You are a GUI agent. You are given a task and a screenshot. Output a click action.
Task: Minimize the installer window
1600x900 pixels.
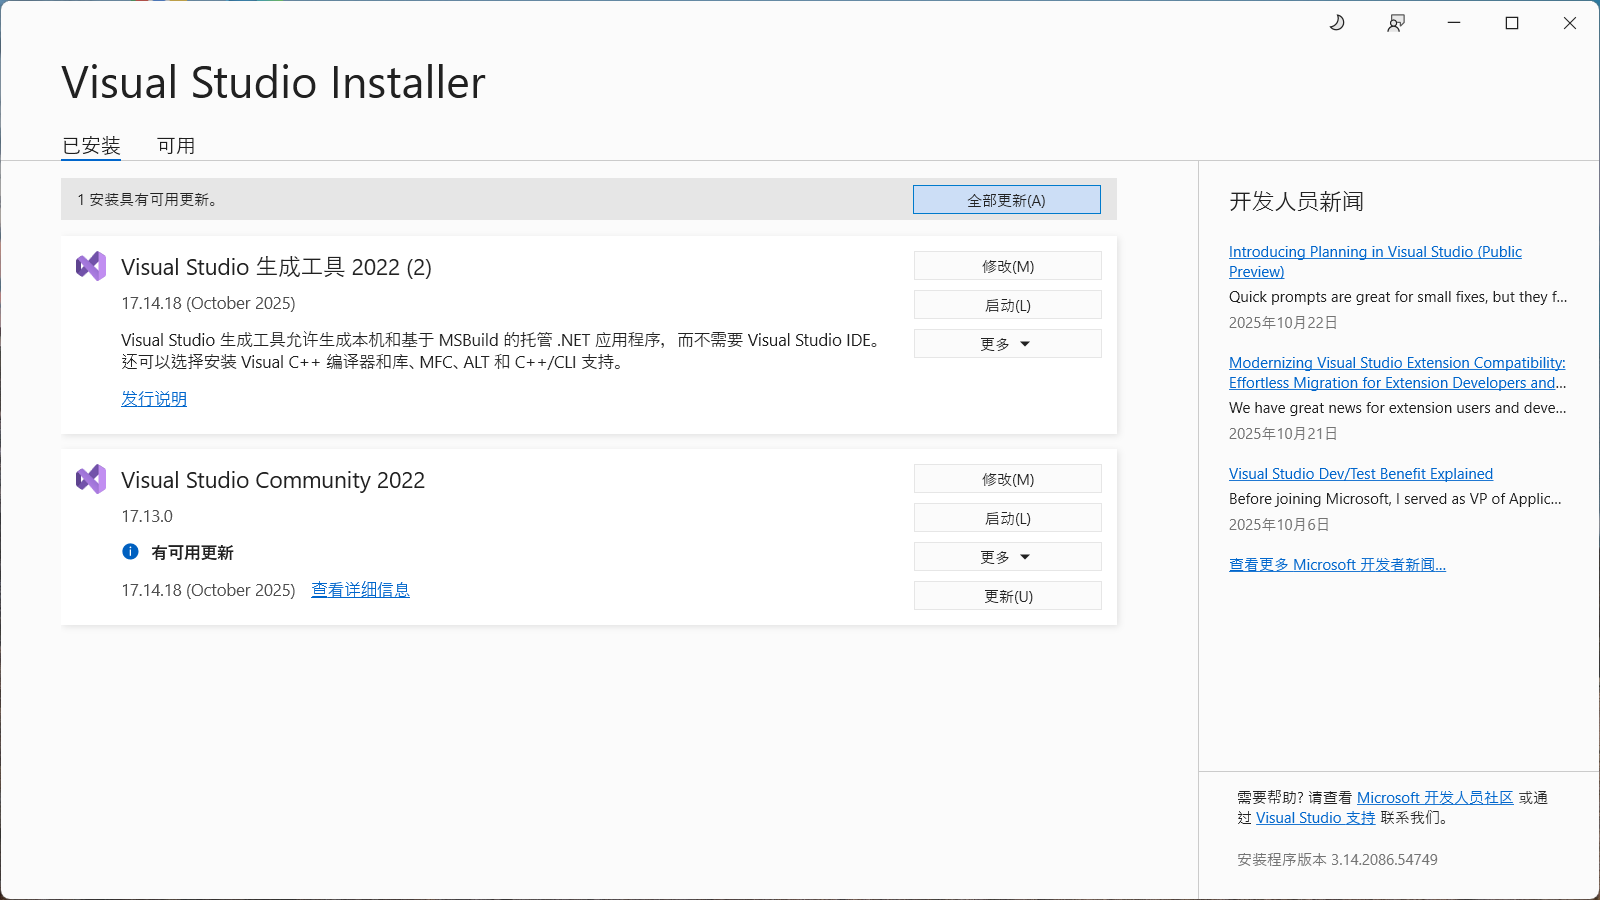1454,23
